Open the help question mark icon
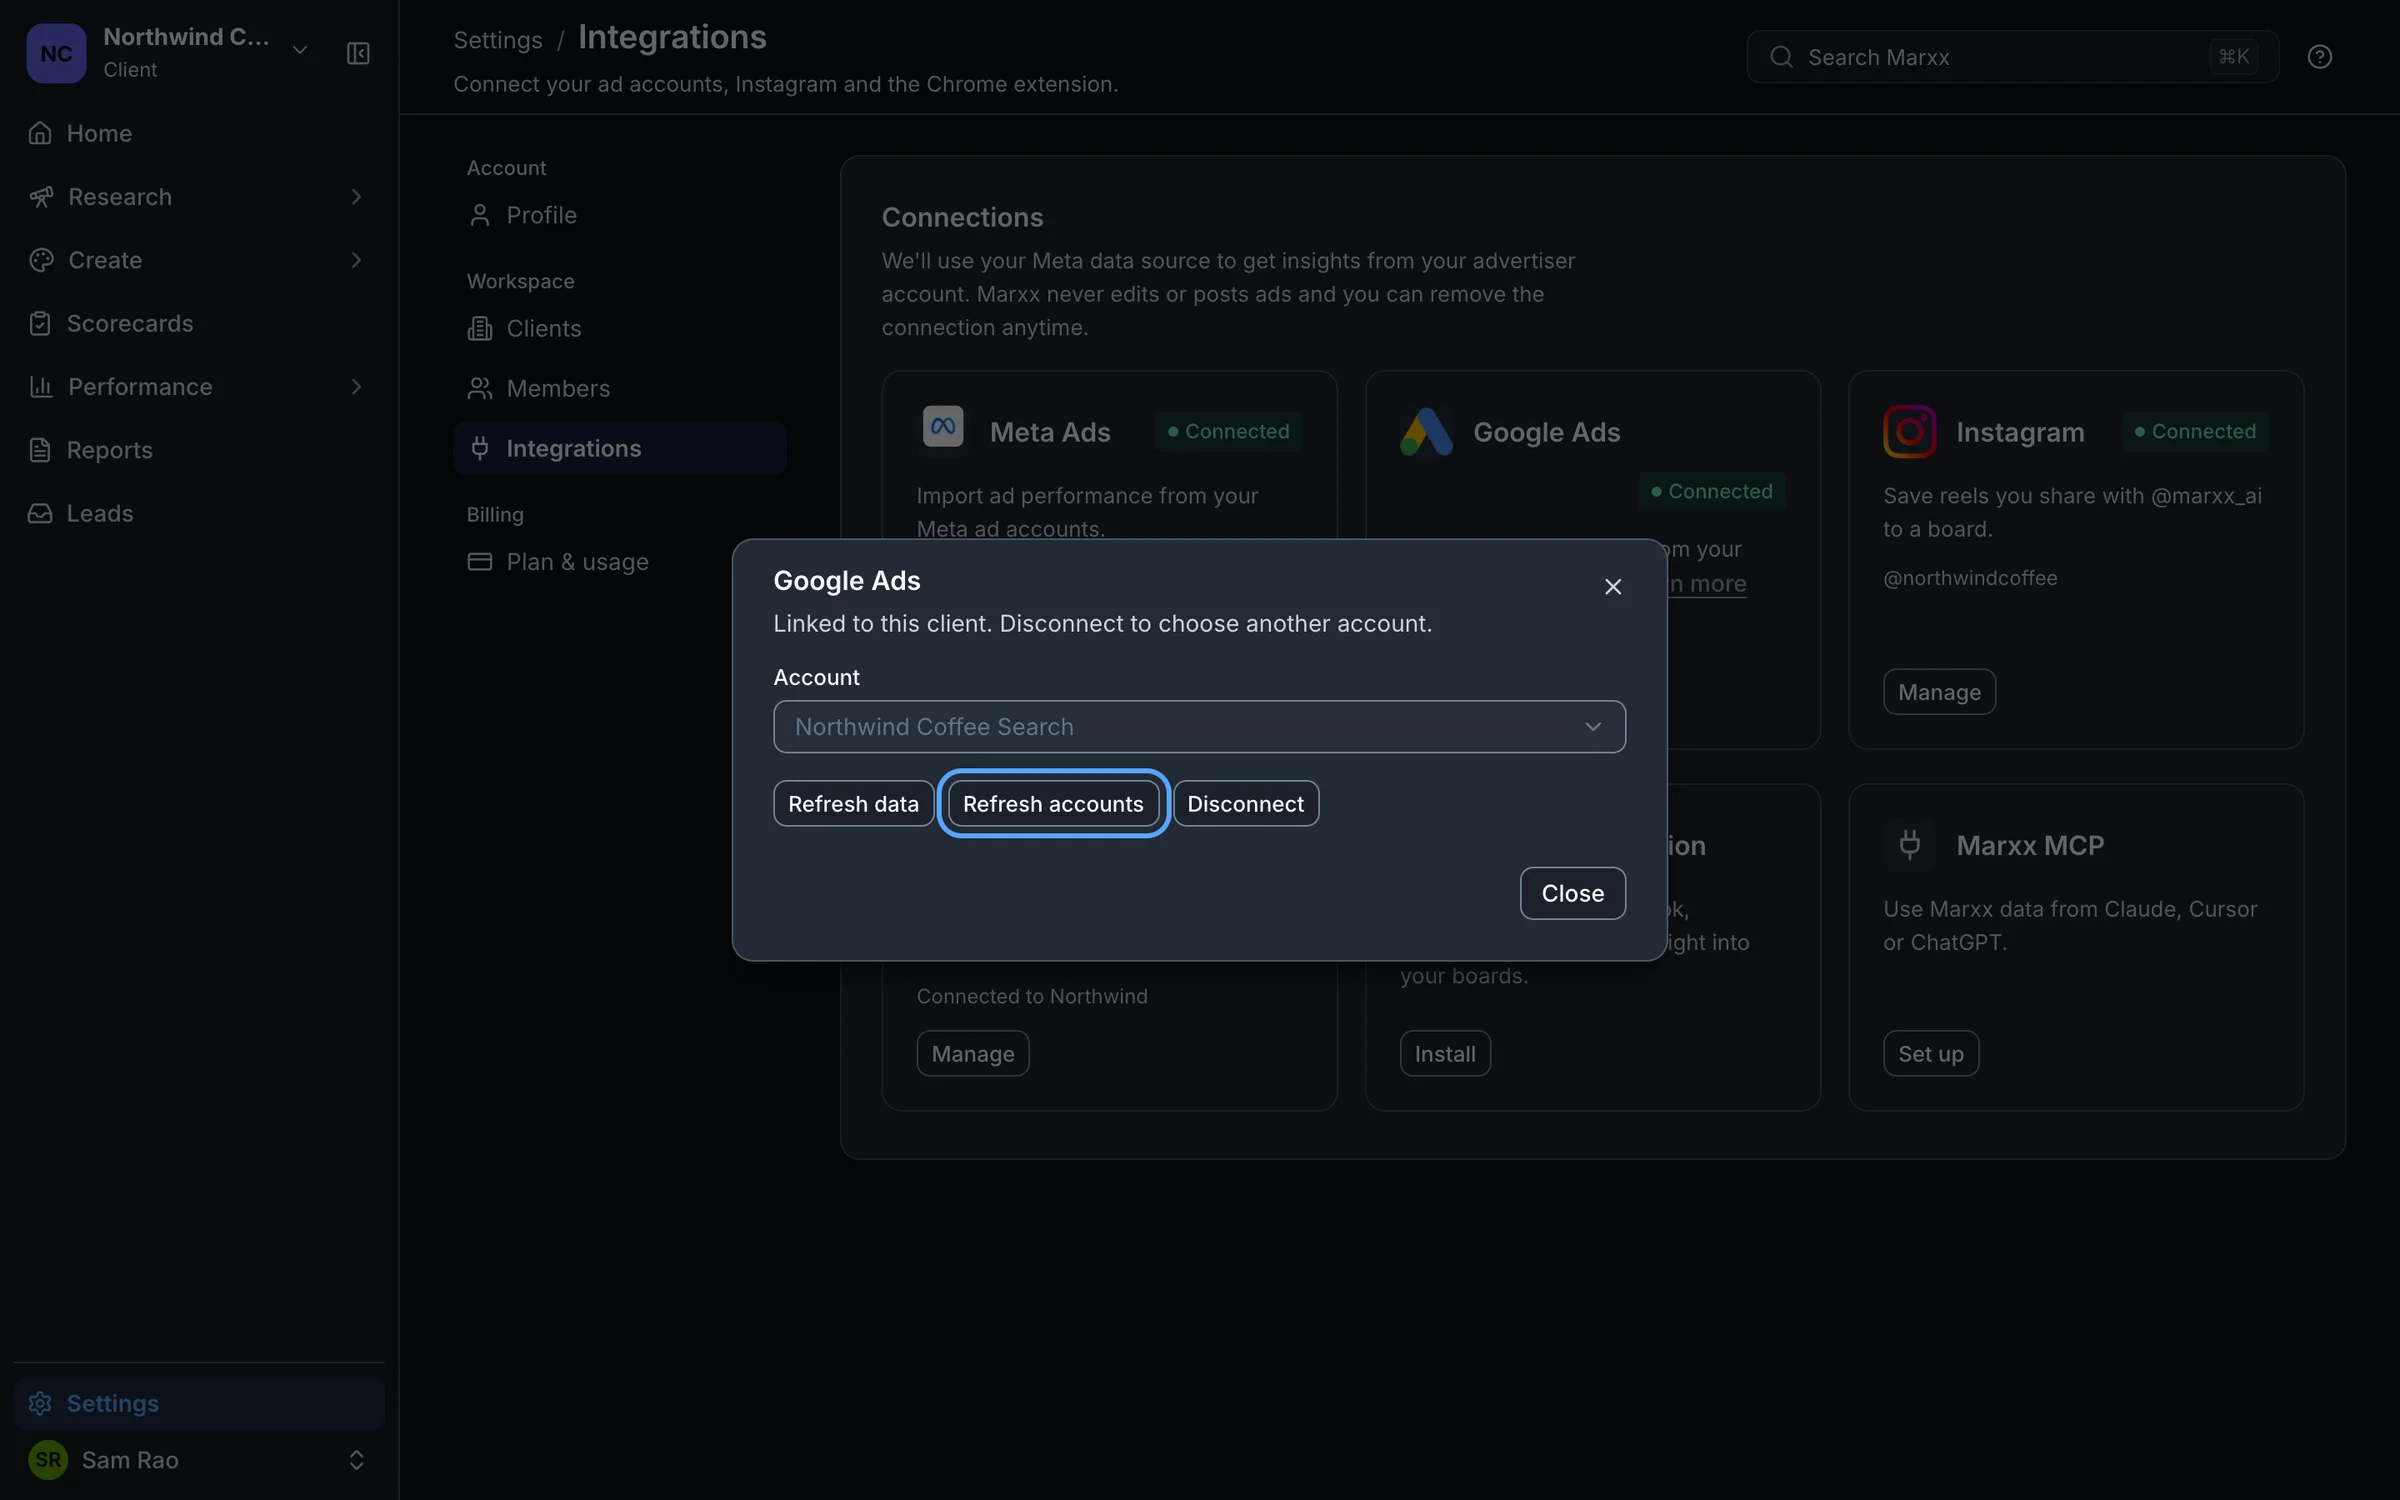The height and width of the screenshot is (1500, 2400). pyautogui.click(x=2319, y=57)
